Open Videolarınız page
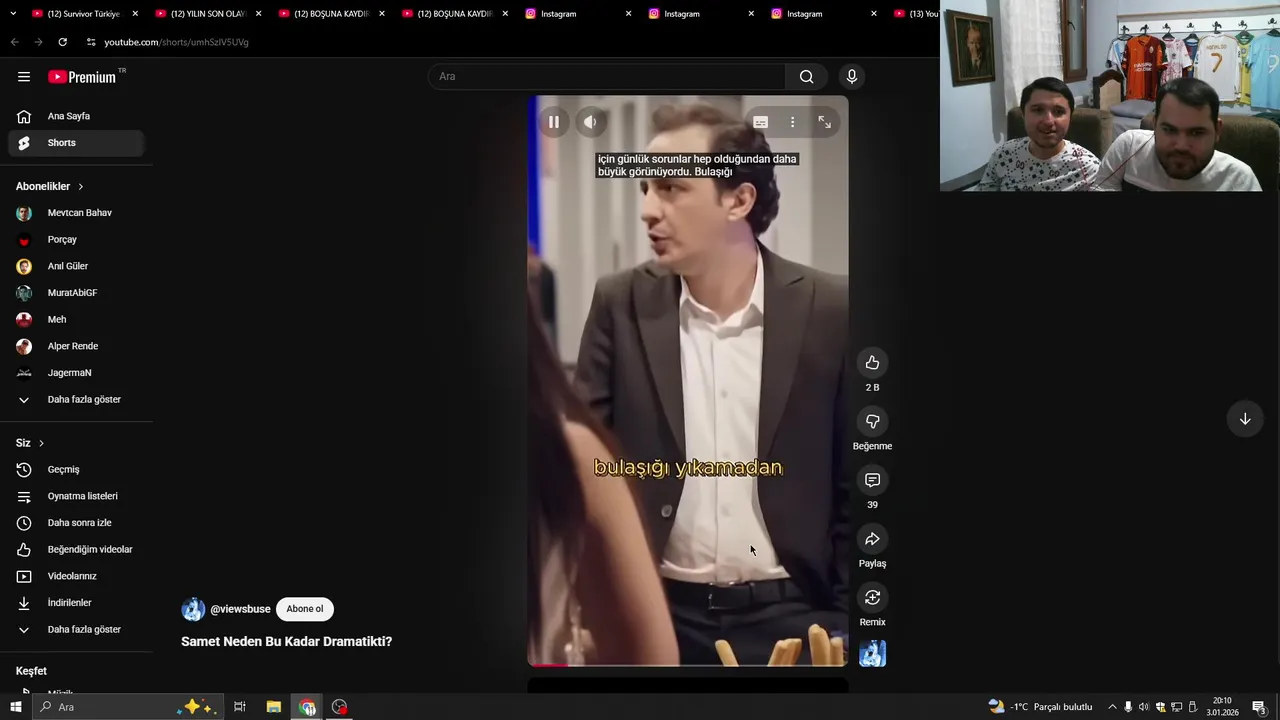The width and height of the screenshot is (1280, 720). click(76, 576)
